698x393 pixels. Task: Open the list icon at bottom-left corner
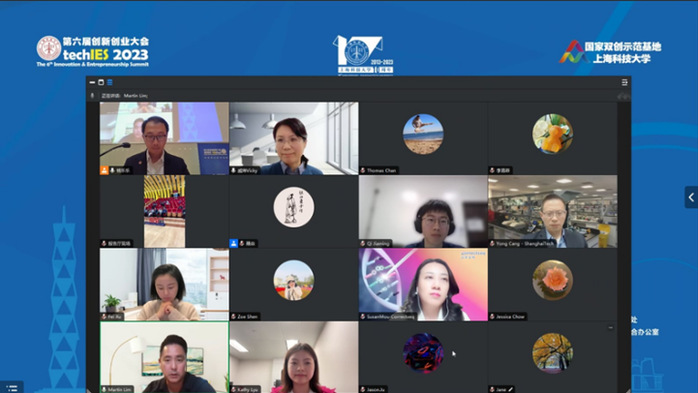(12, 388)
